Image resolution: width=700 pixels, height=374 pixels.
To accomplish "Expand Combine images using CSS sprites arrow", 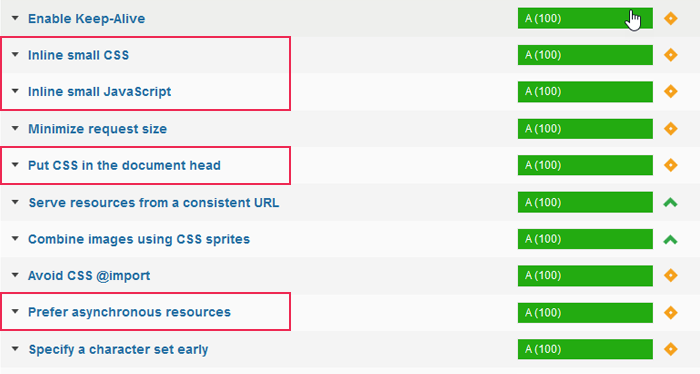I will [x=15, y=239].
